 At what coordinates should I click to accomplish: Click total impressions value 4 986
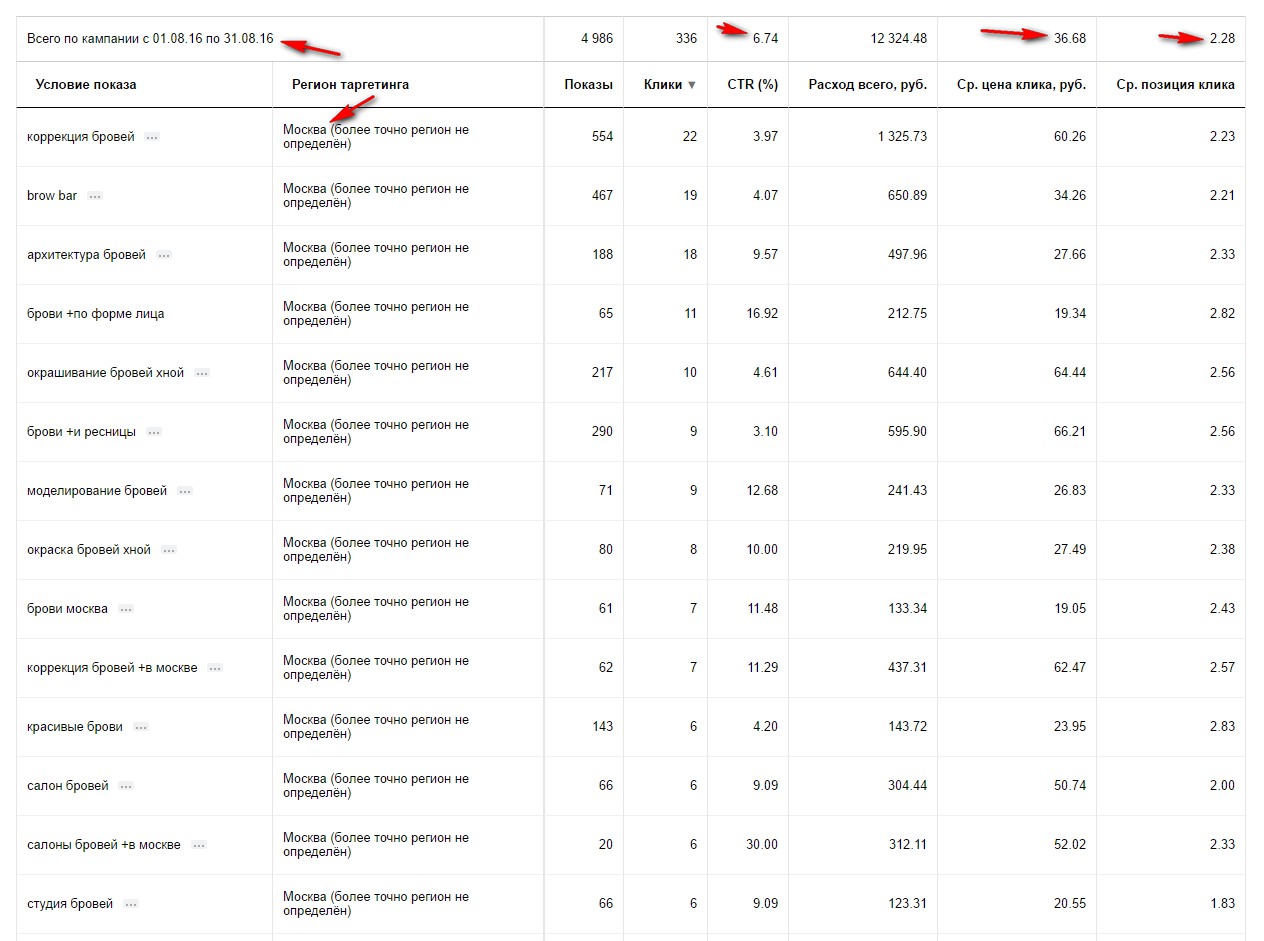tap(597, 39)
